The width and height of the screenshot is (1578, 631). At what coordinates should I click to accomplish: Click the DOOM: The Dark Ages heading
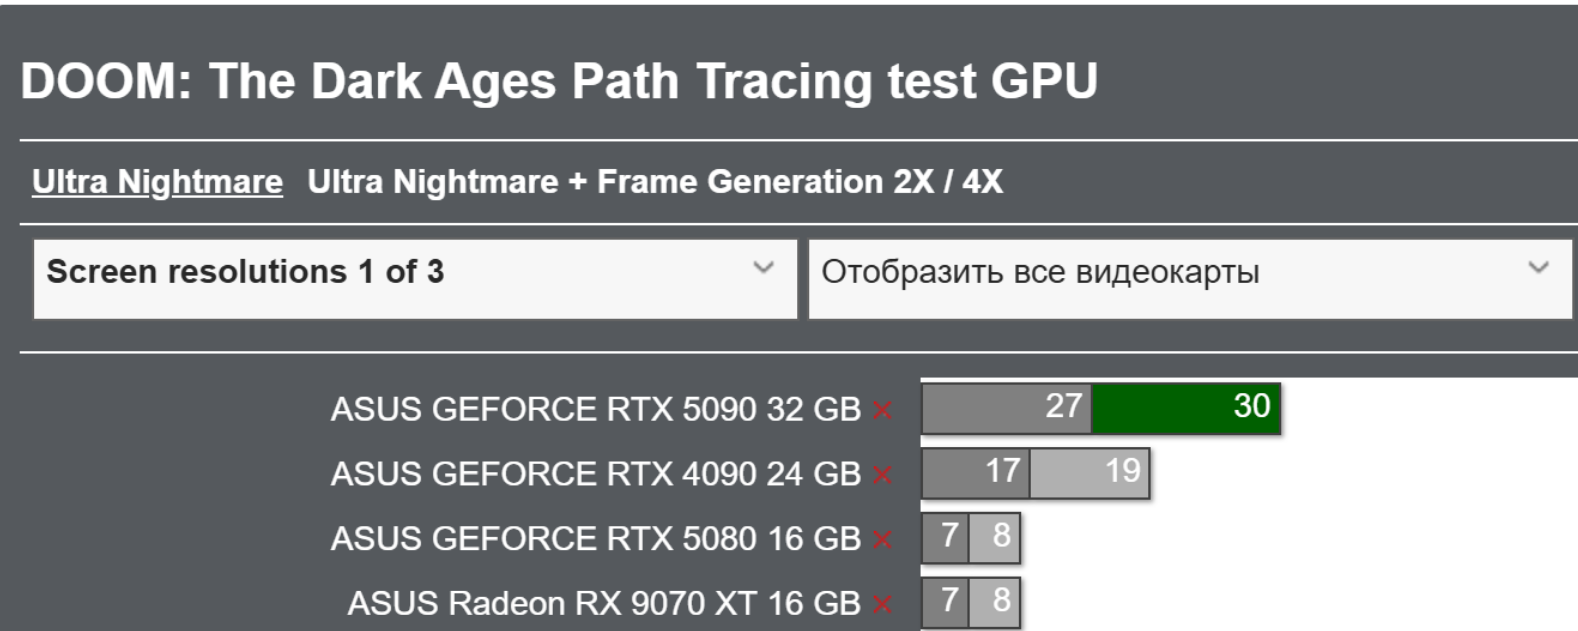pos(559,81)
